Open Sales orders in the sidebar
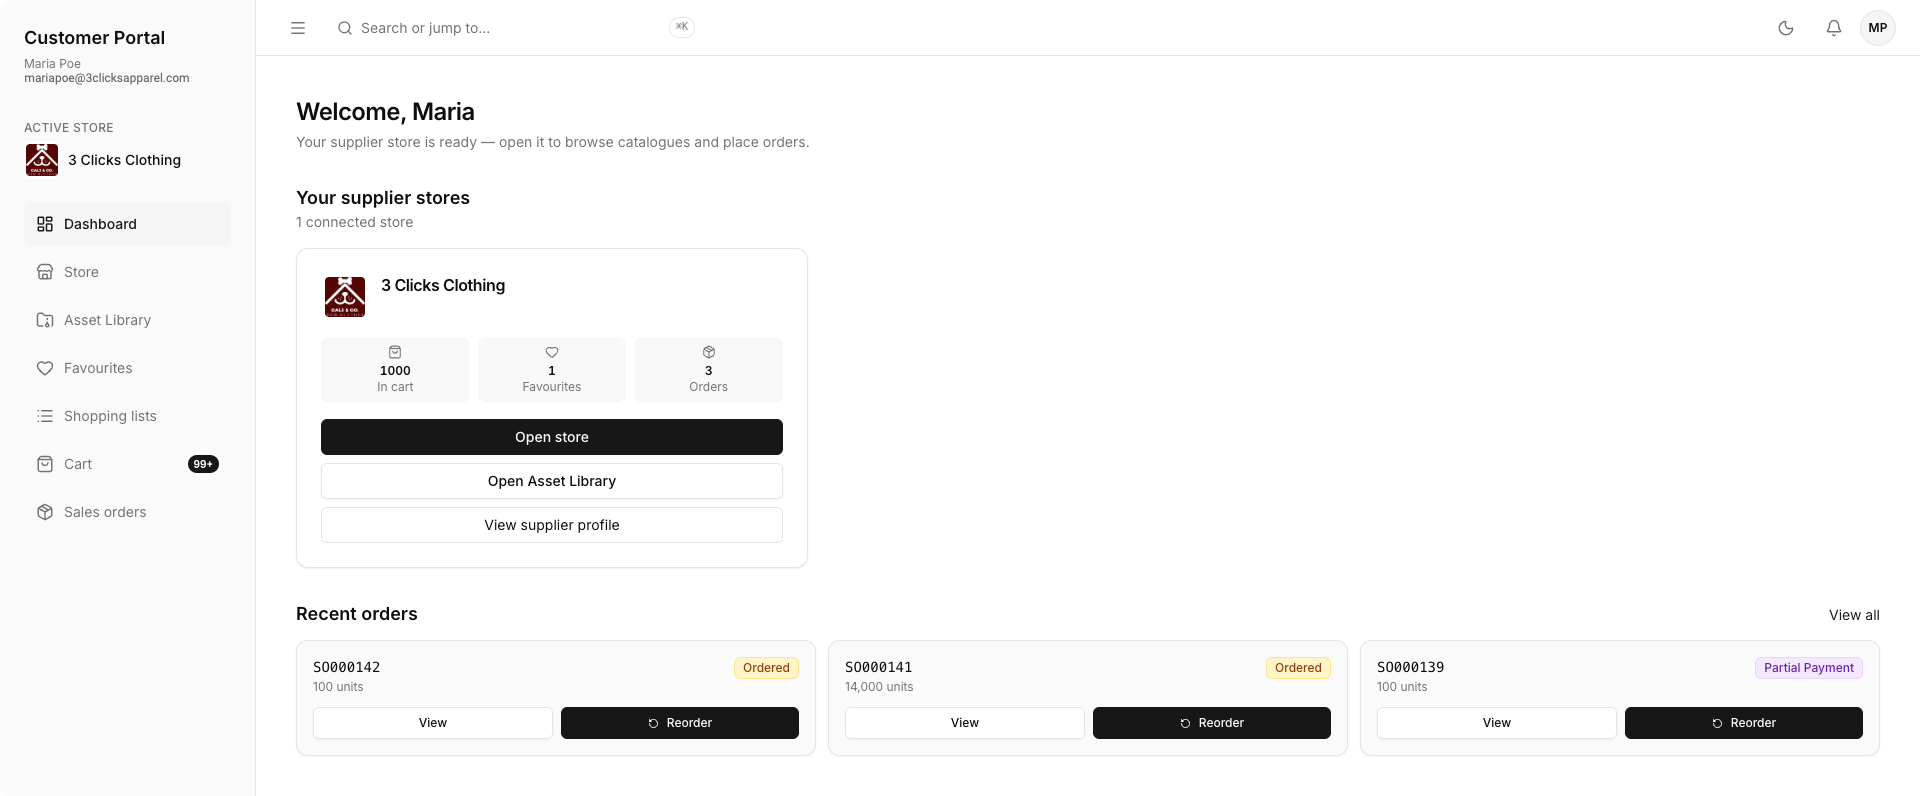The width and height of the screenshot is (1920, 796). 127,512
